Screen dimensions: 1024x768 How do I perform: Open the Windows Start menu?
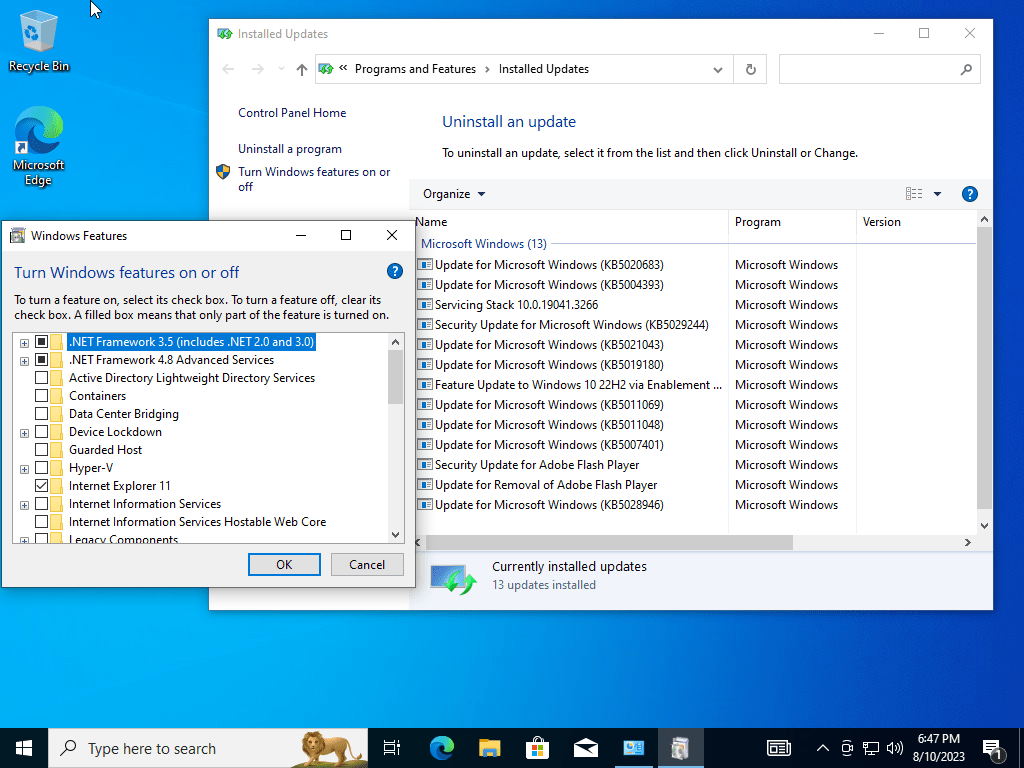(x=24, y=748)
